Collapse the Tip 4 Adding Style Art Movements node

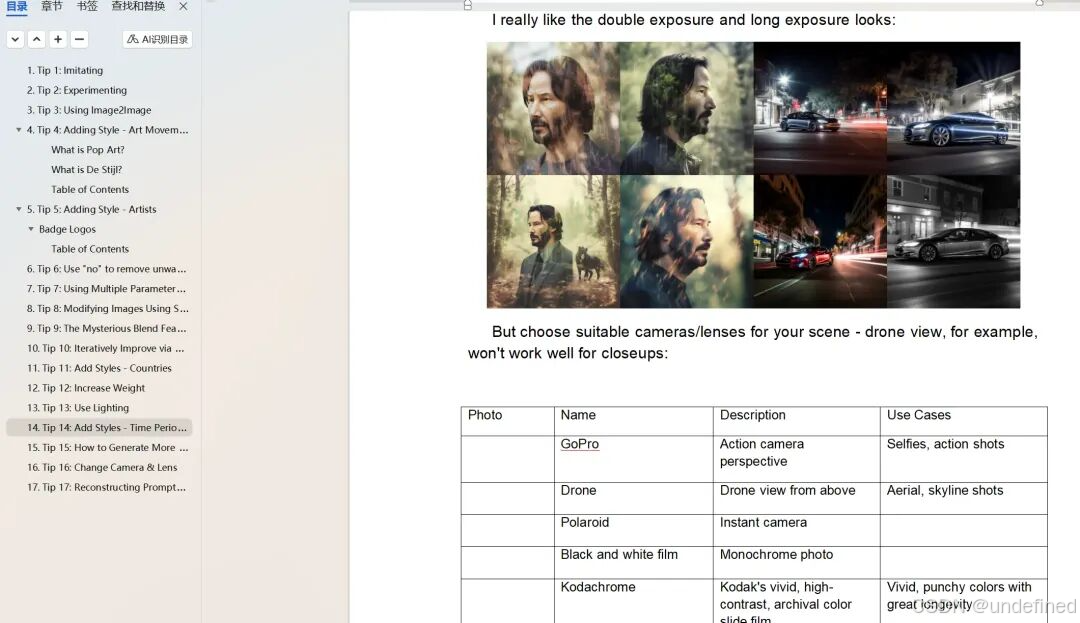[19, 129]
